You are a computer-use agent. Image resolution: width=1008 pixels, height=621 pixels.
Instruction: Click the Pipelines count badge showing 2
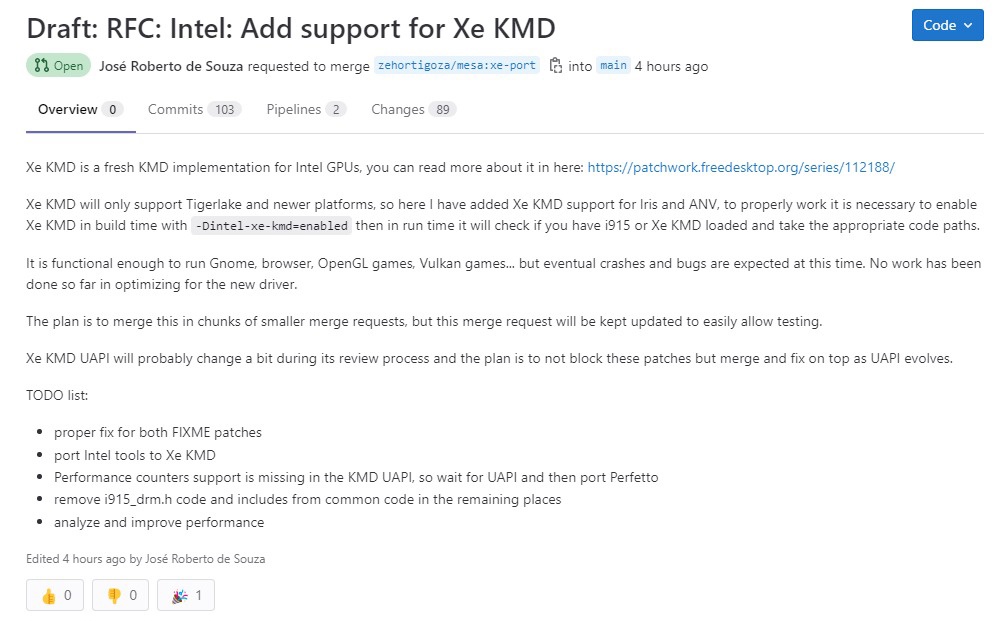pos(337,109)
